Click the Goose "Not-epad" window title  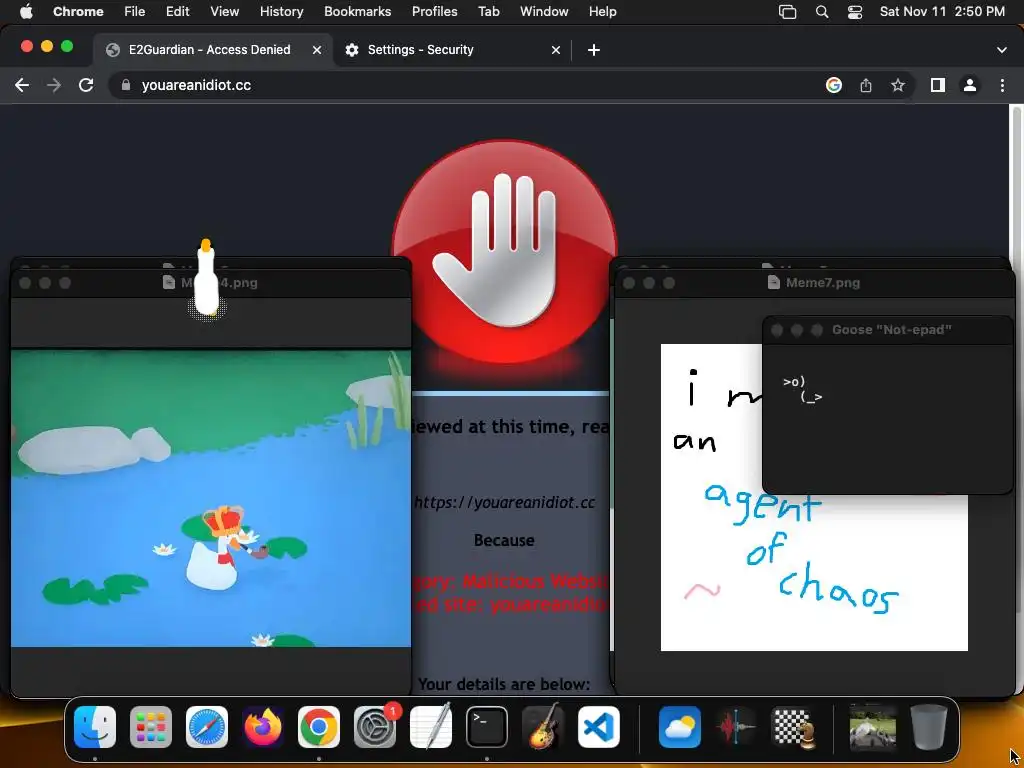[891, 330]
